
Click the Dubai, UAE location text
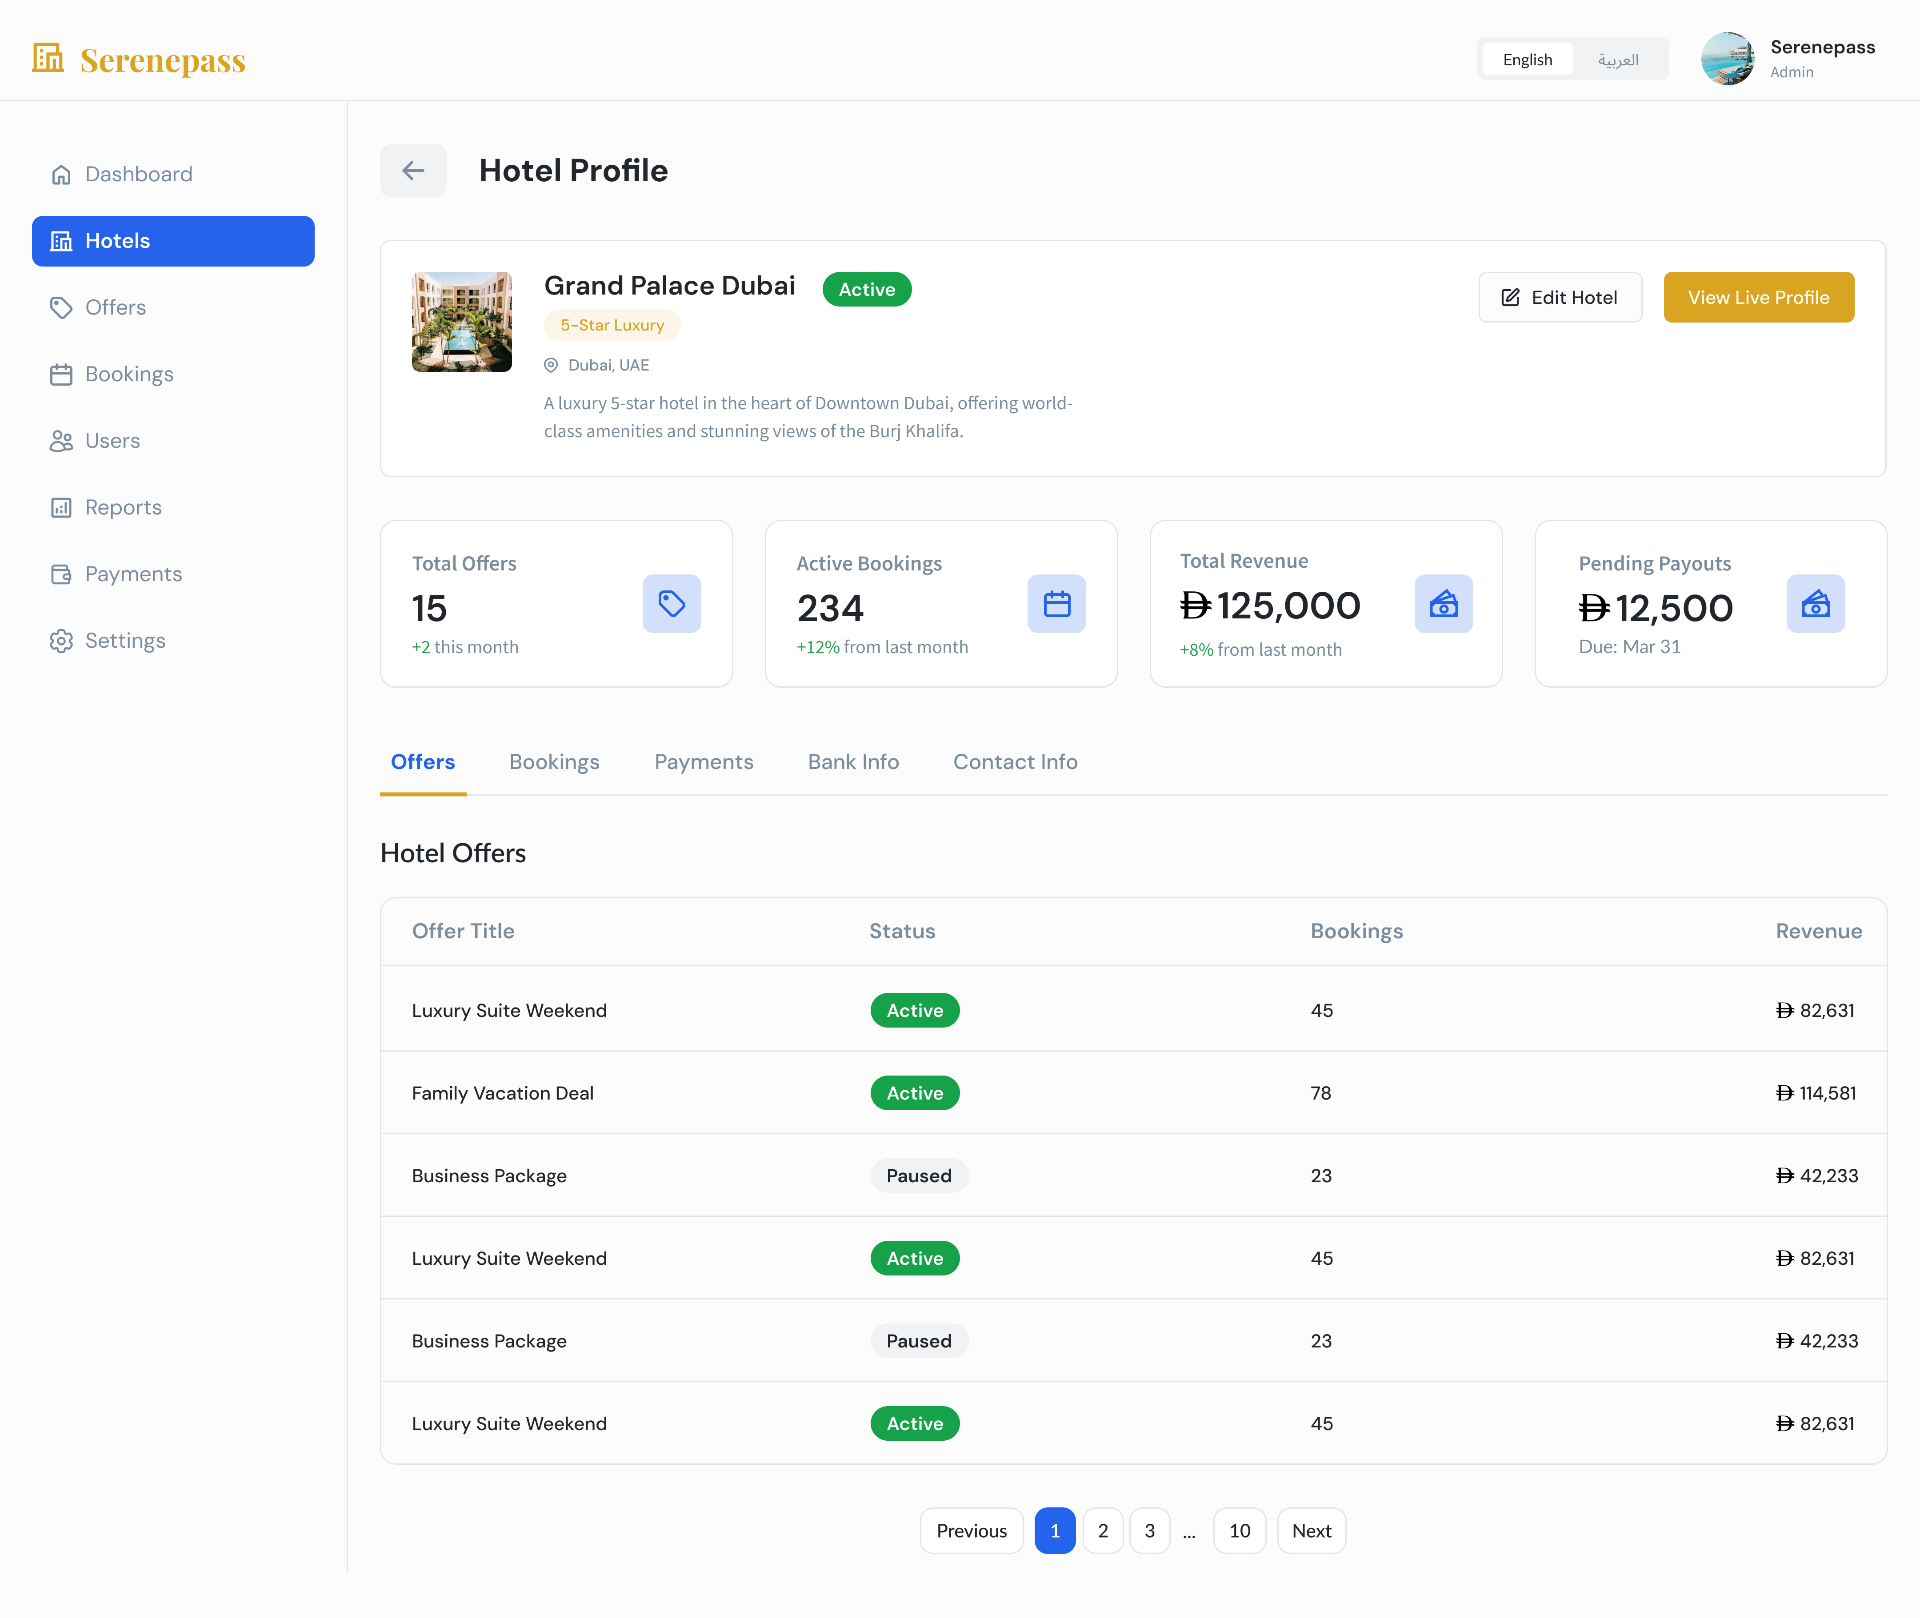(608, 366)
